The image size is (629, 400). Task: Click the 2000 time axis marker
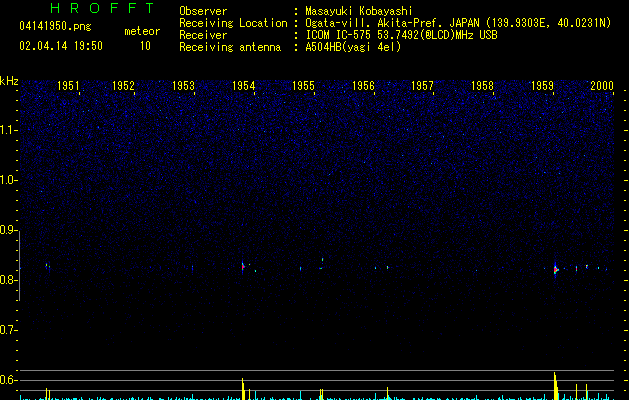[x=602, y=86]
